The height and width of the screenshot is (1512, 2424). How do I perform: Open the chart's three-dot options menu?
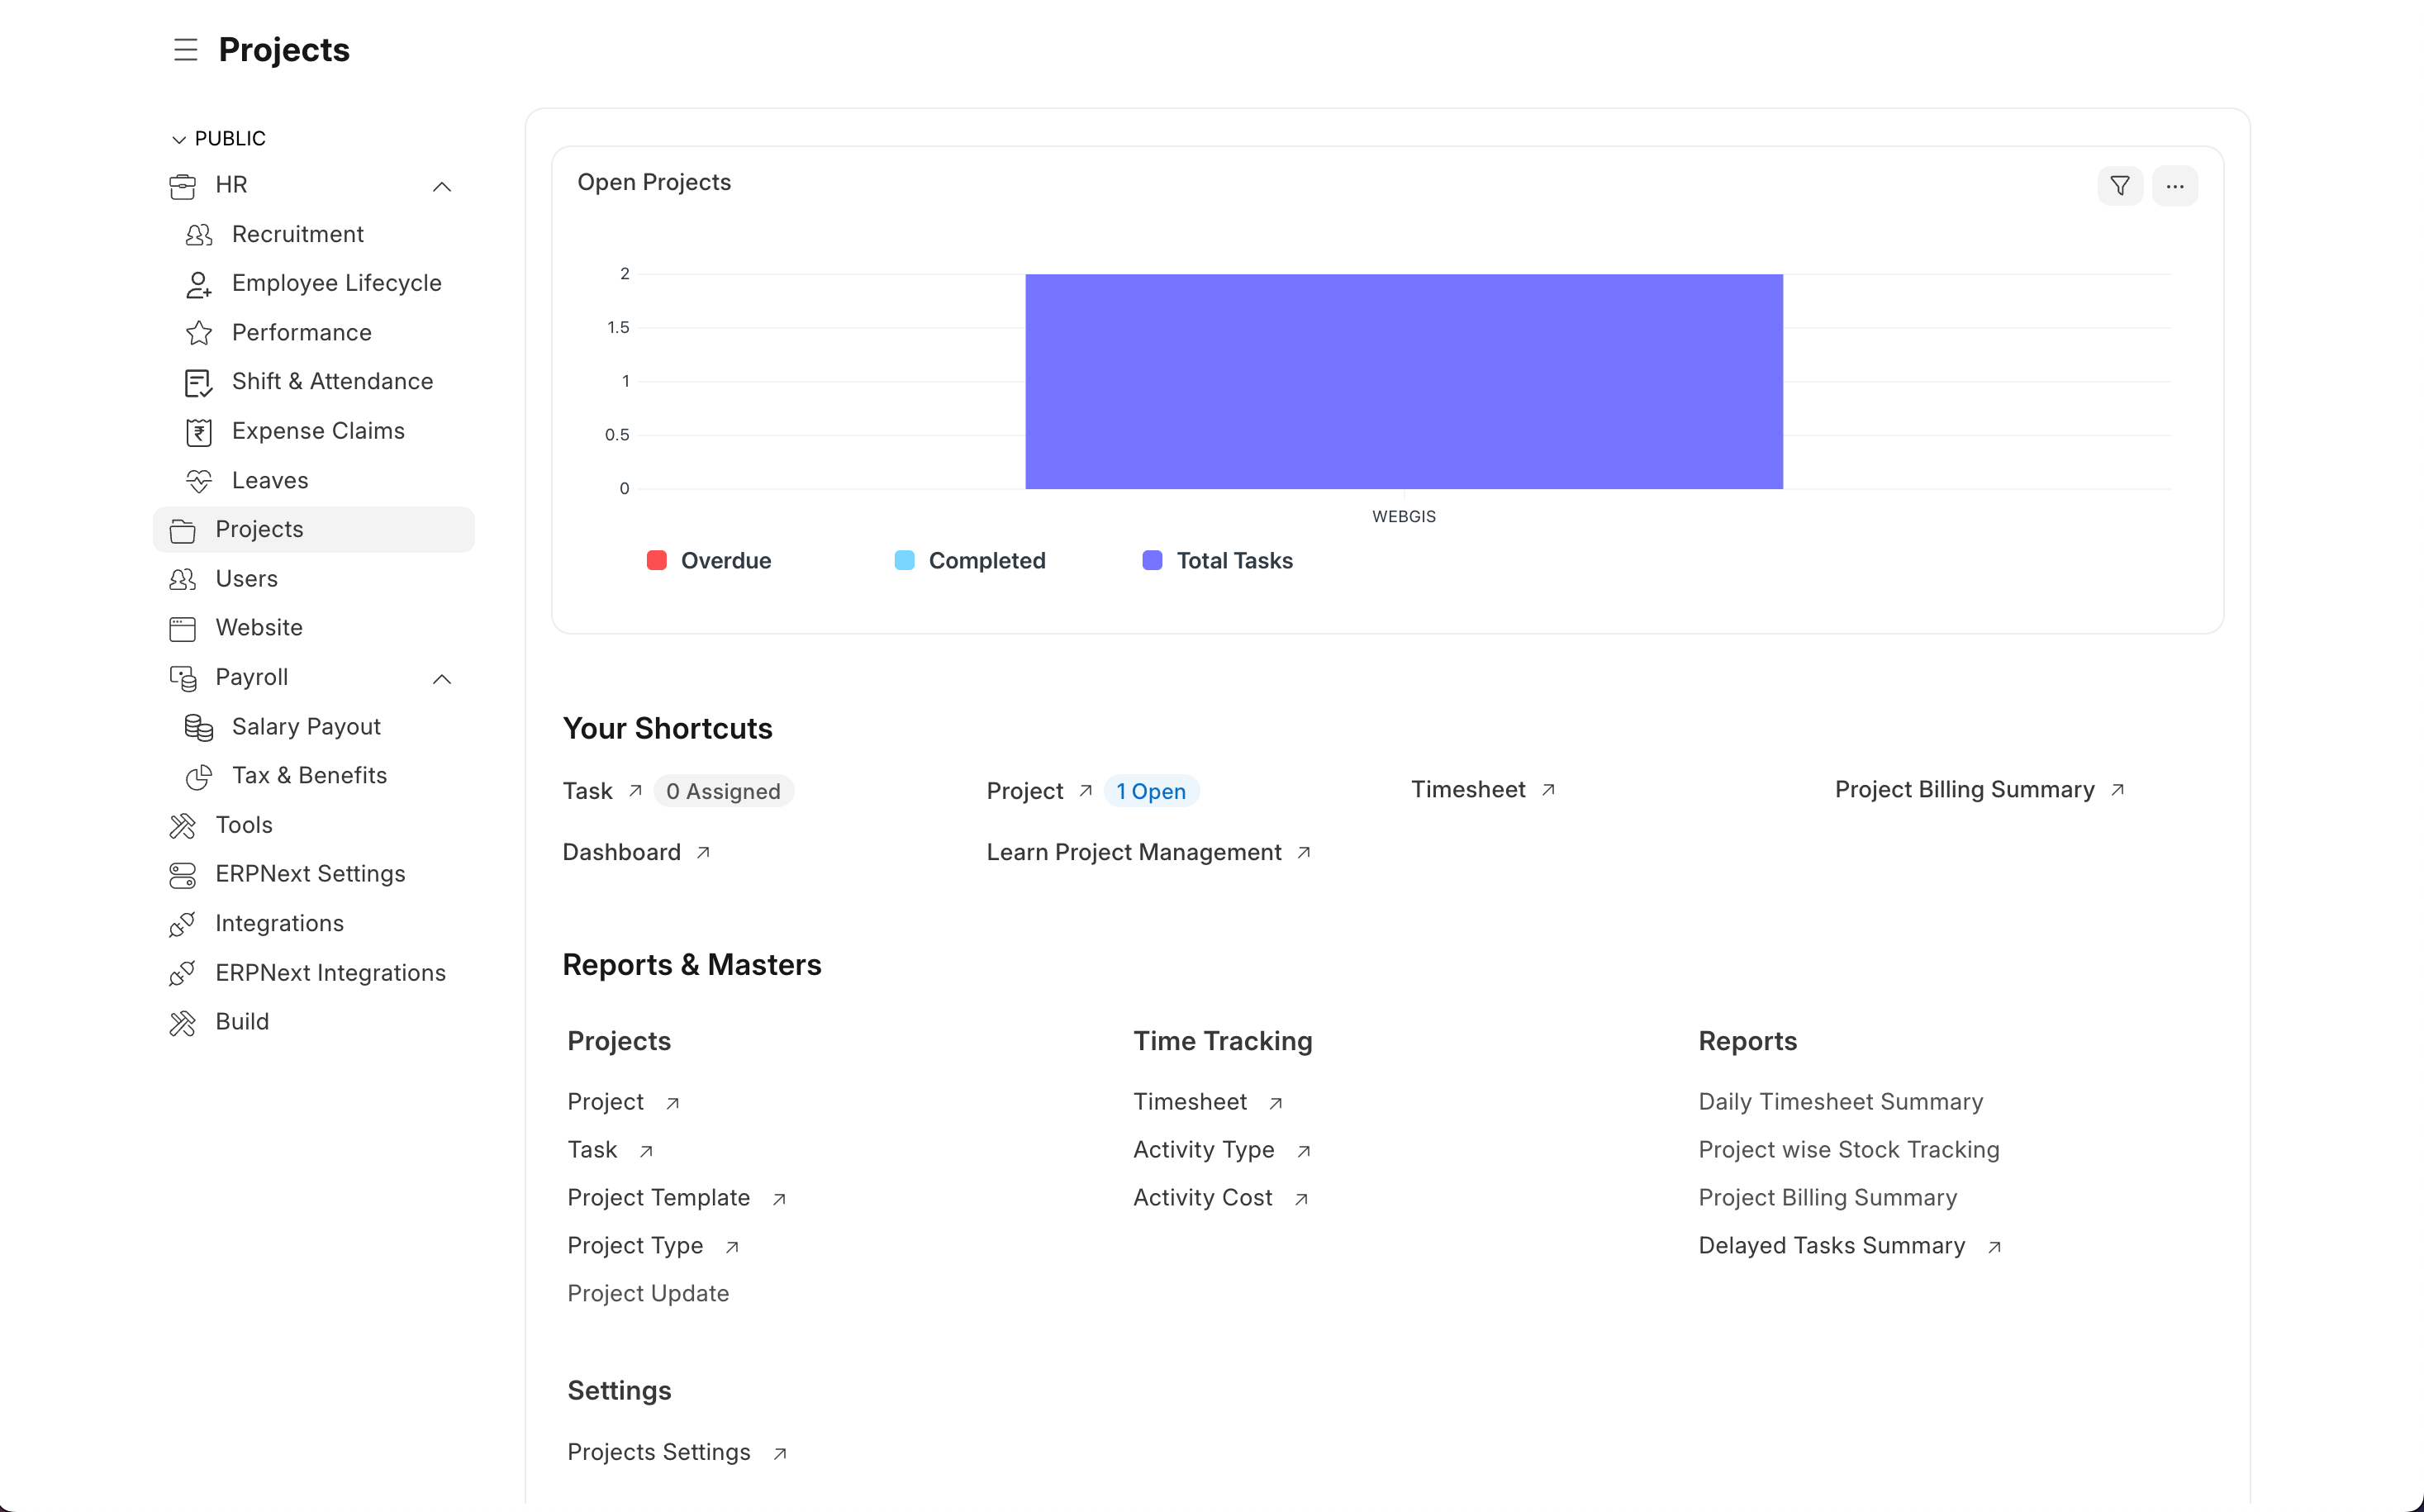(2175, 186)
